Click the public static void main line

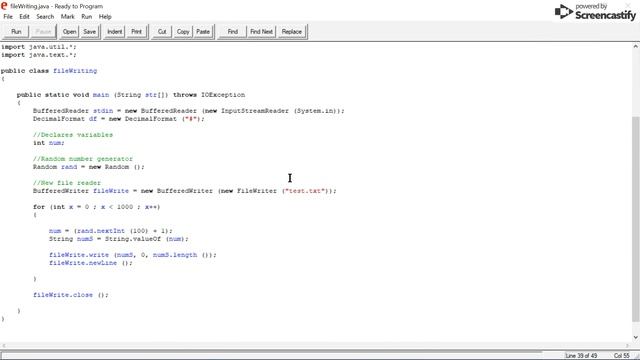point(131,95)
